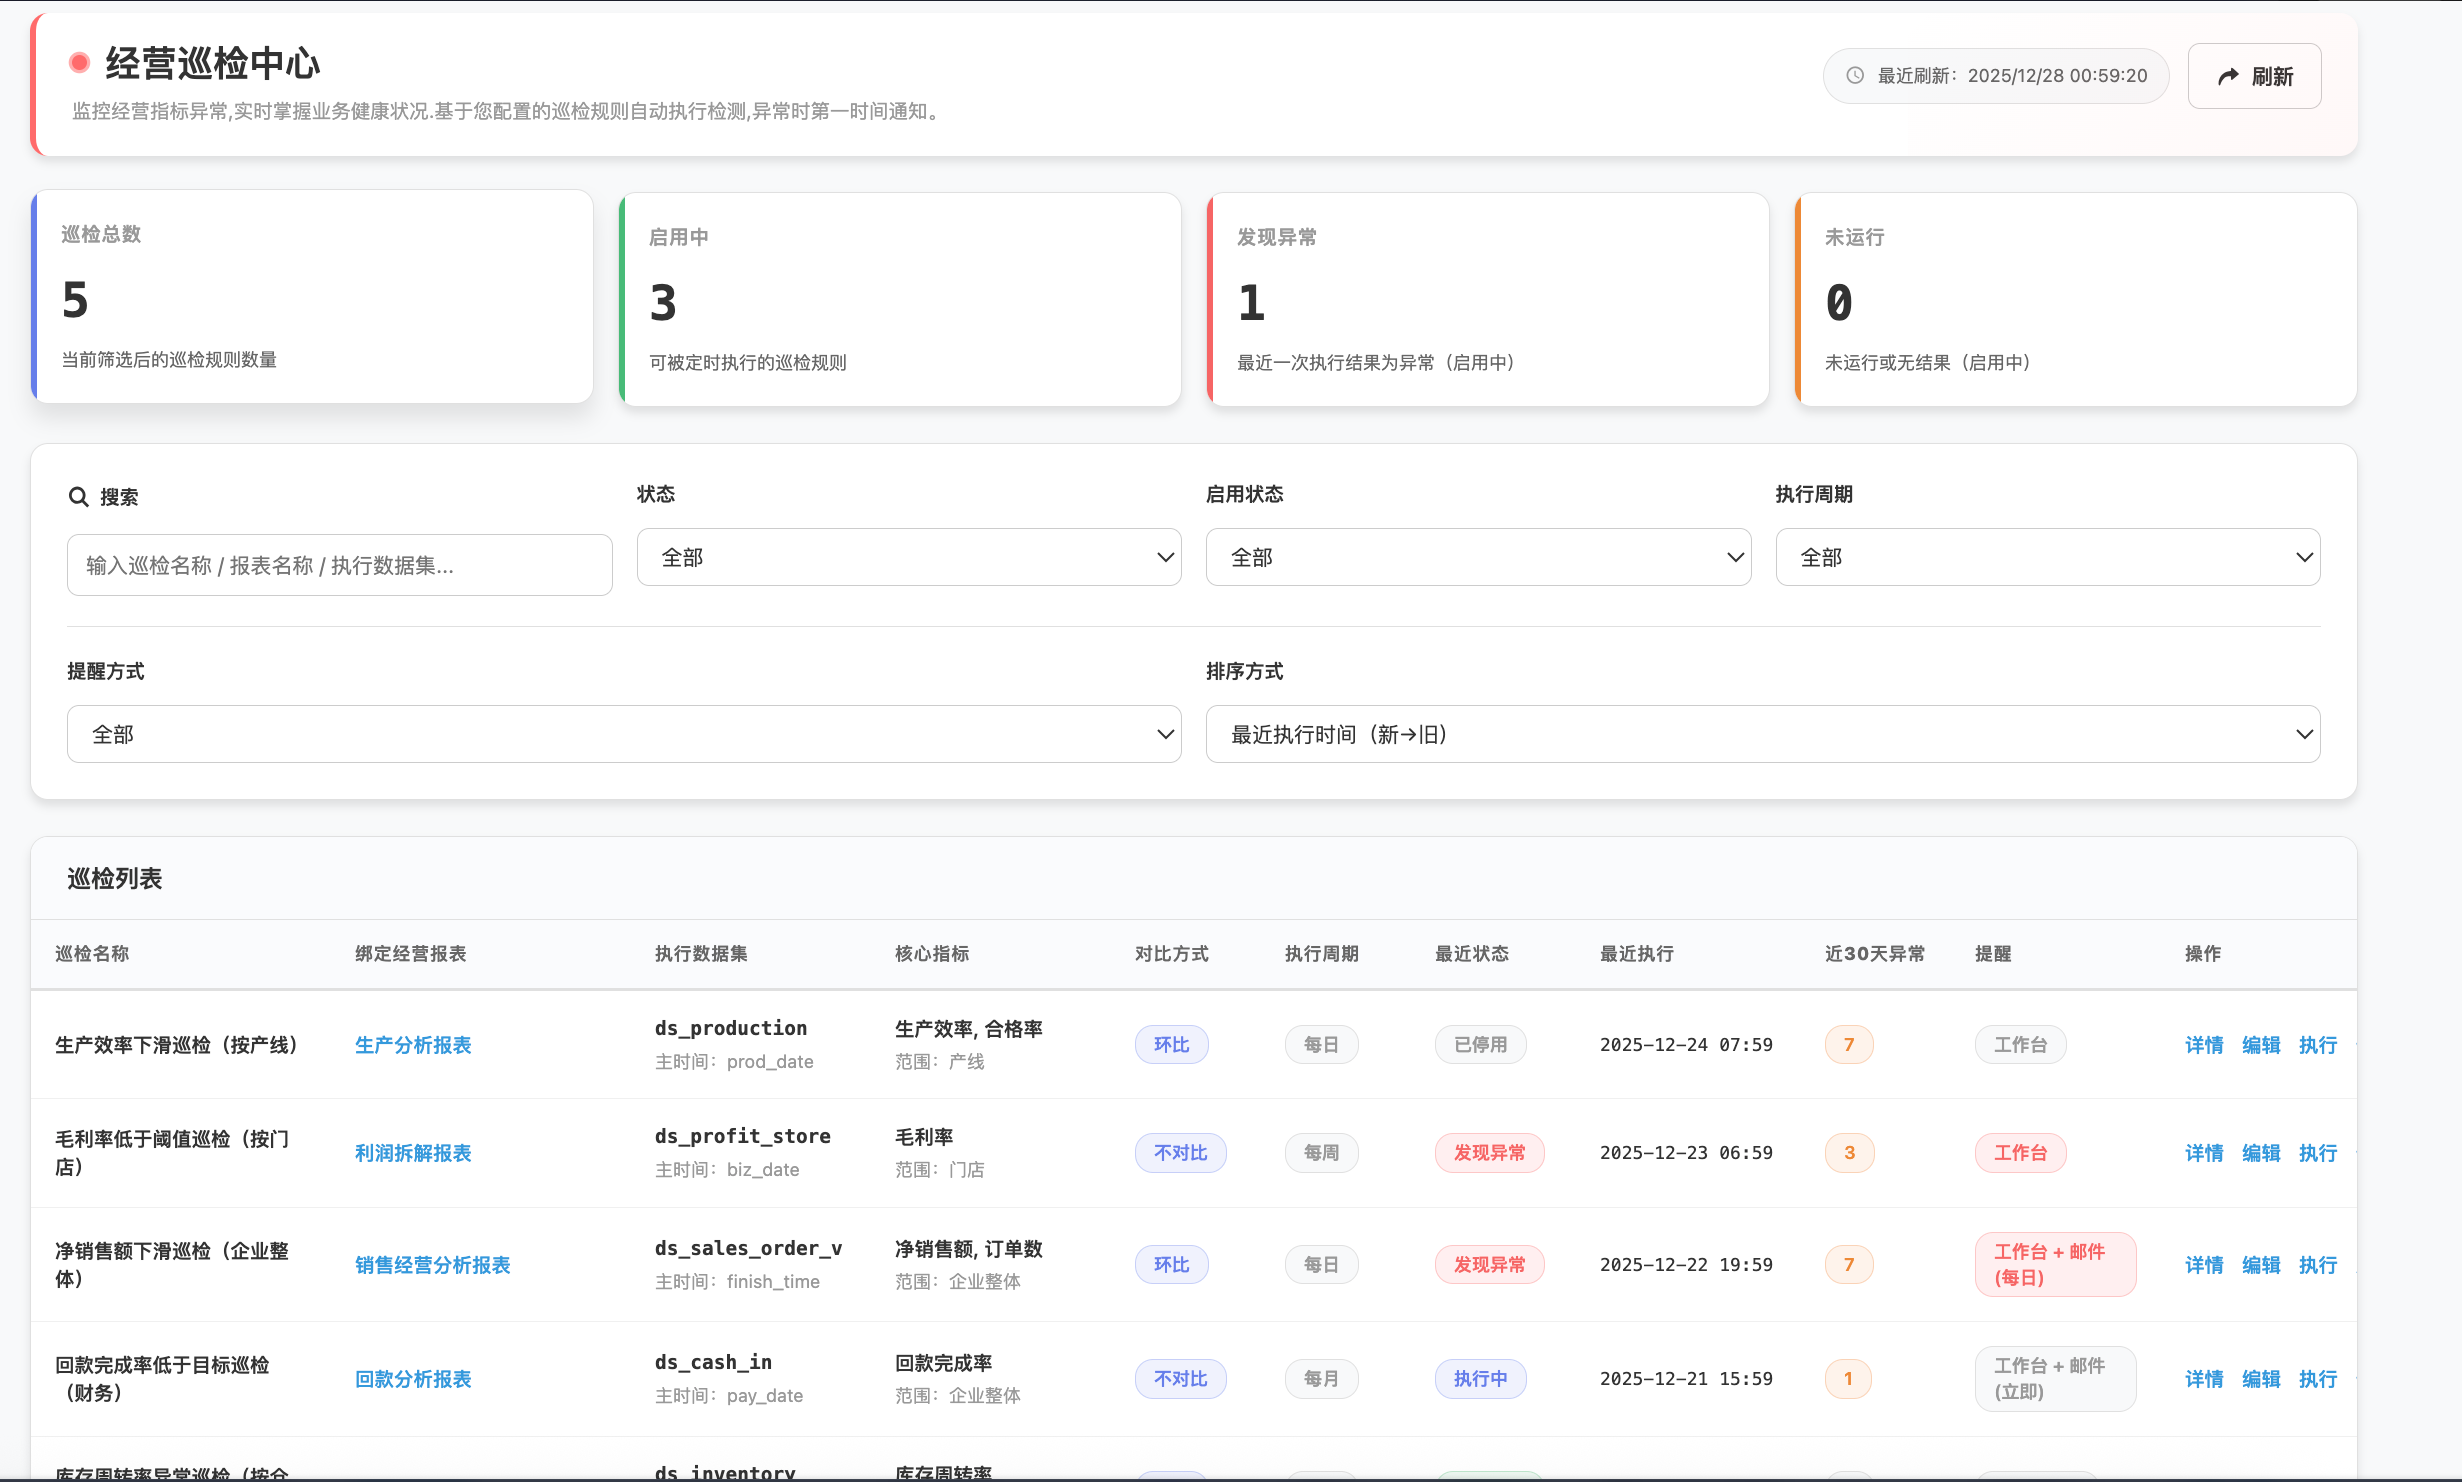This screenshot has width=2462, height=1482.
Task: Click the 环比 comparison badge for 生产效率下滑巡检
Action: [1171, 1043]
